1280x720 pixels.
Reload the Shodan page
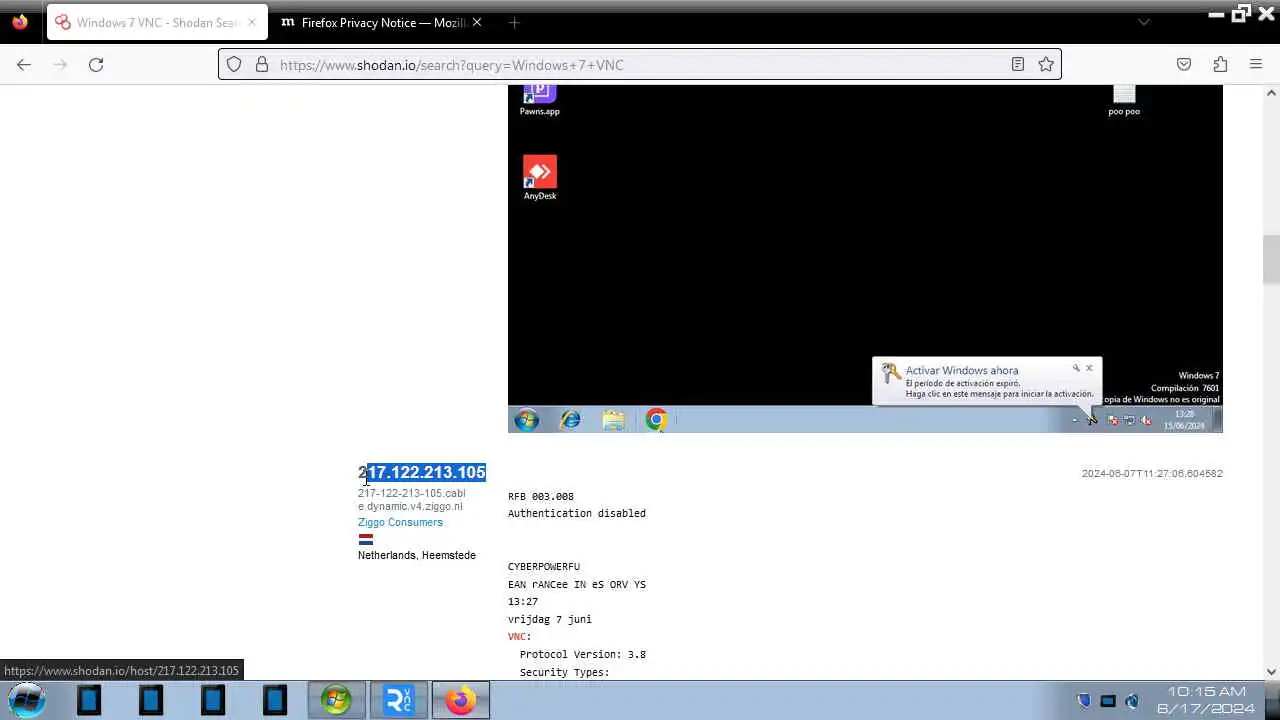(96, 64)
